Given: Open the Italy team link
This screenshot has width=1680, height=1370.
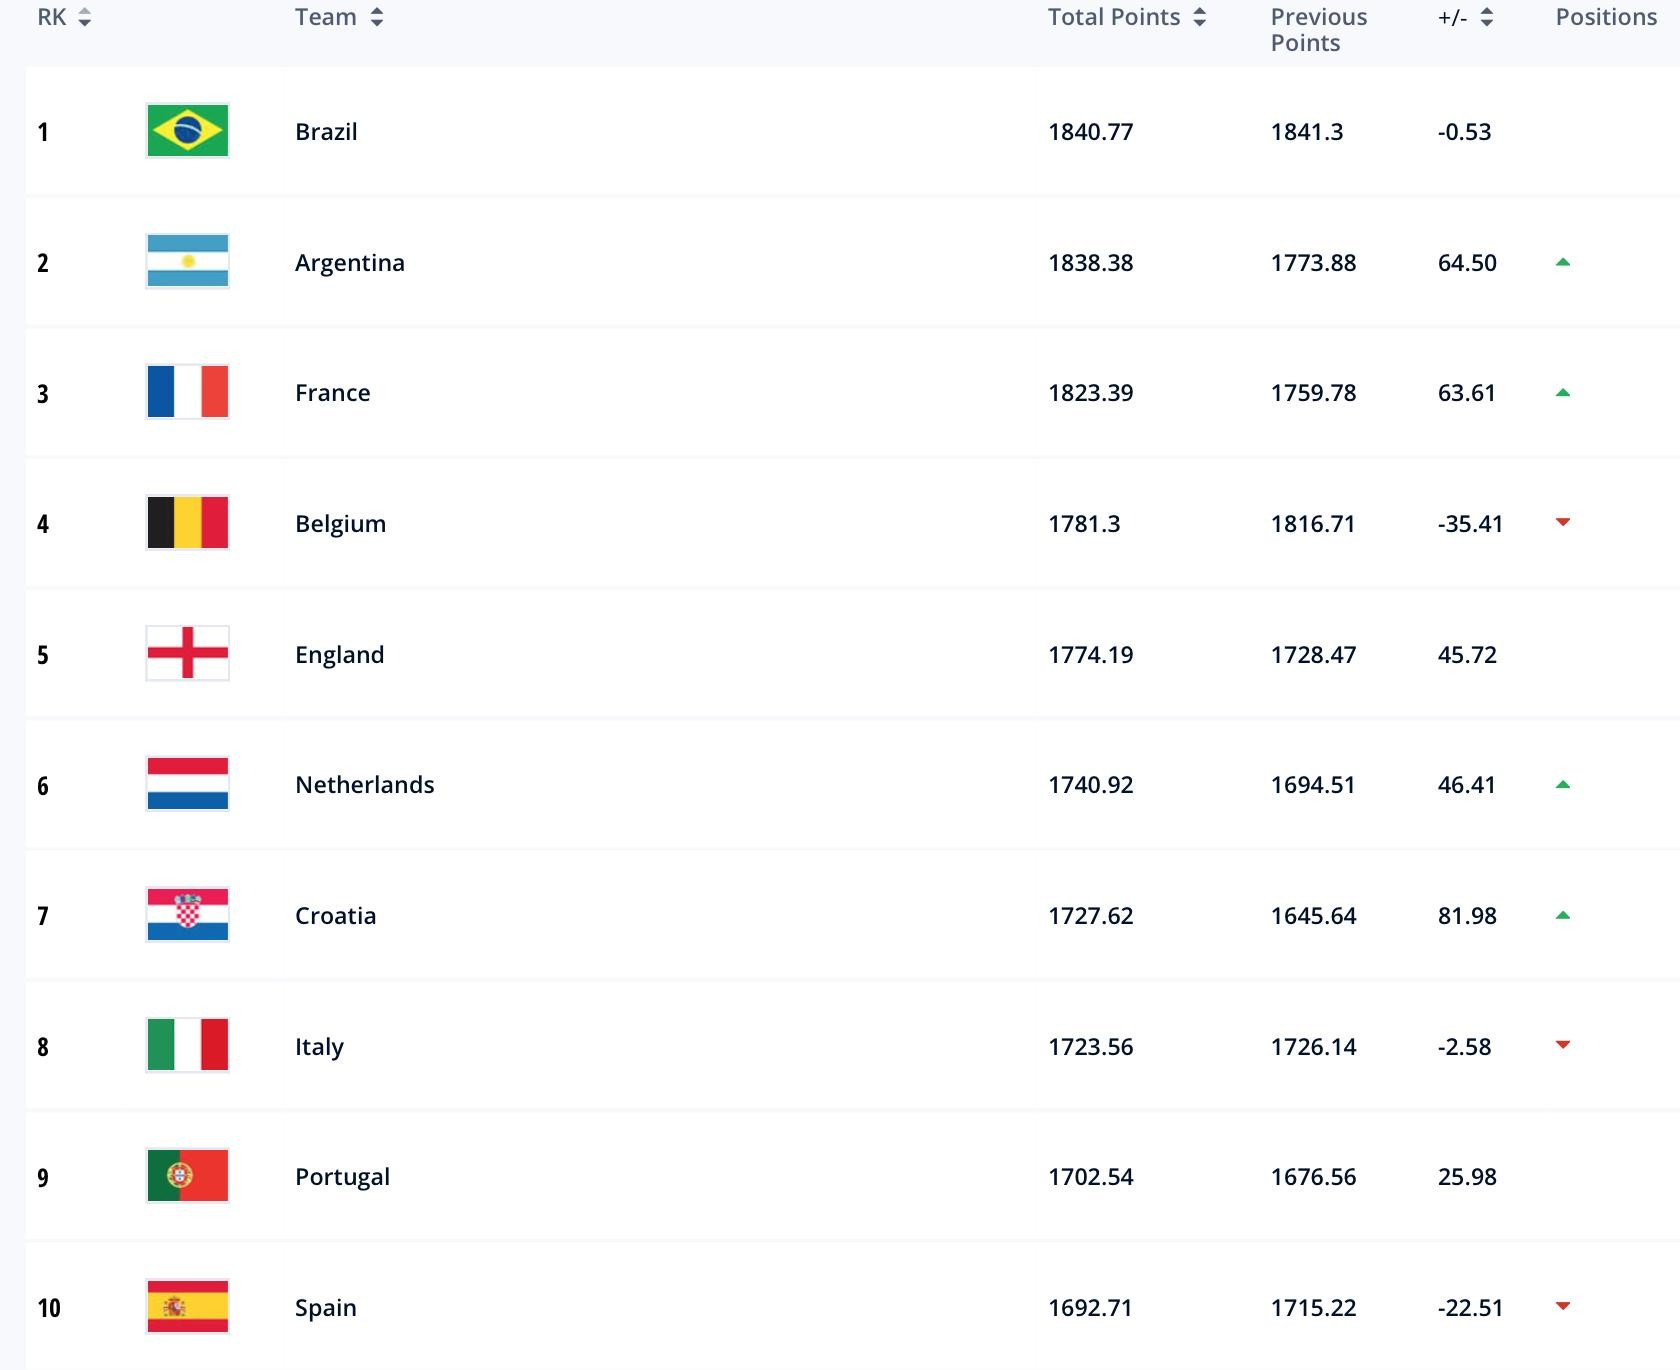Looking at the screenshot, I should (x=319, y=1046).
